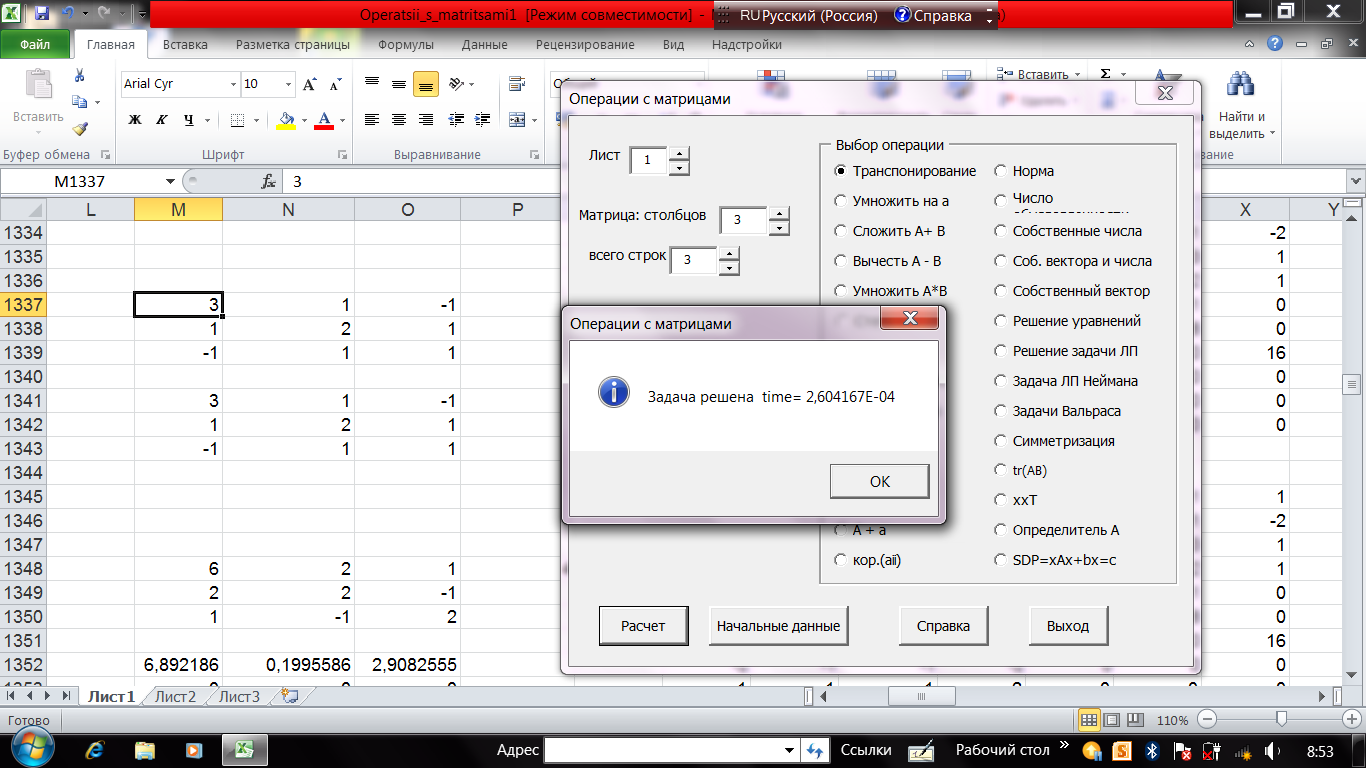Toggle italic К formatting
The image size is (1366, 768).
tap(162, 120)
